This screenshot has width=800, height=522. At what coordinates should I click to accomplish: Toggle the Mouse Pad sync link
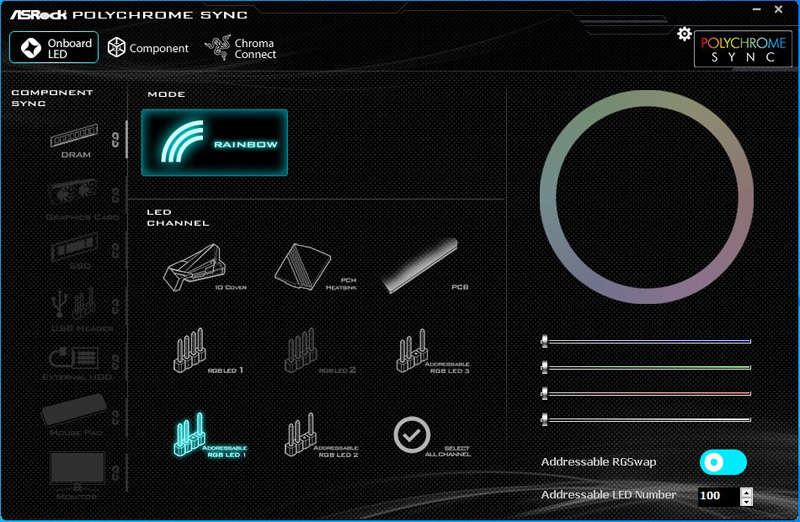[x=115, y=417]
